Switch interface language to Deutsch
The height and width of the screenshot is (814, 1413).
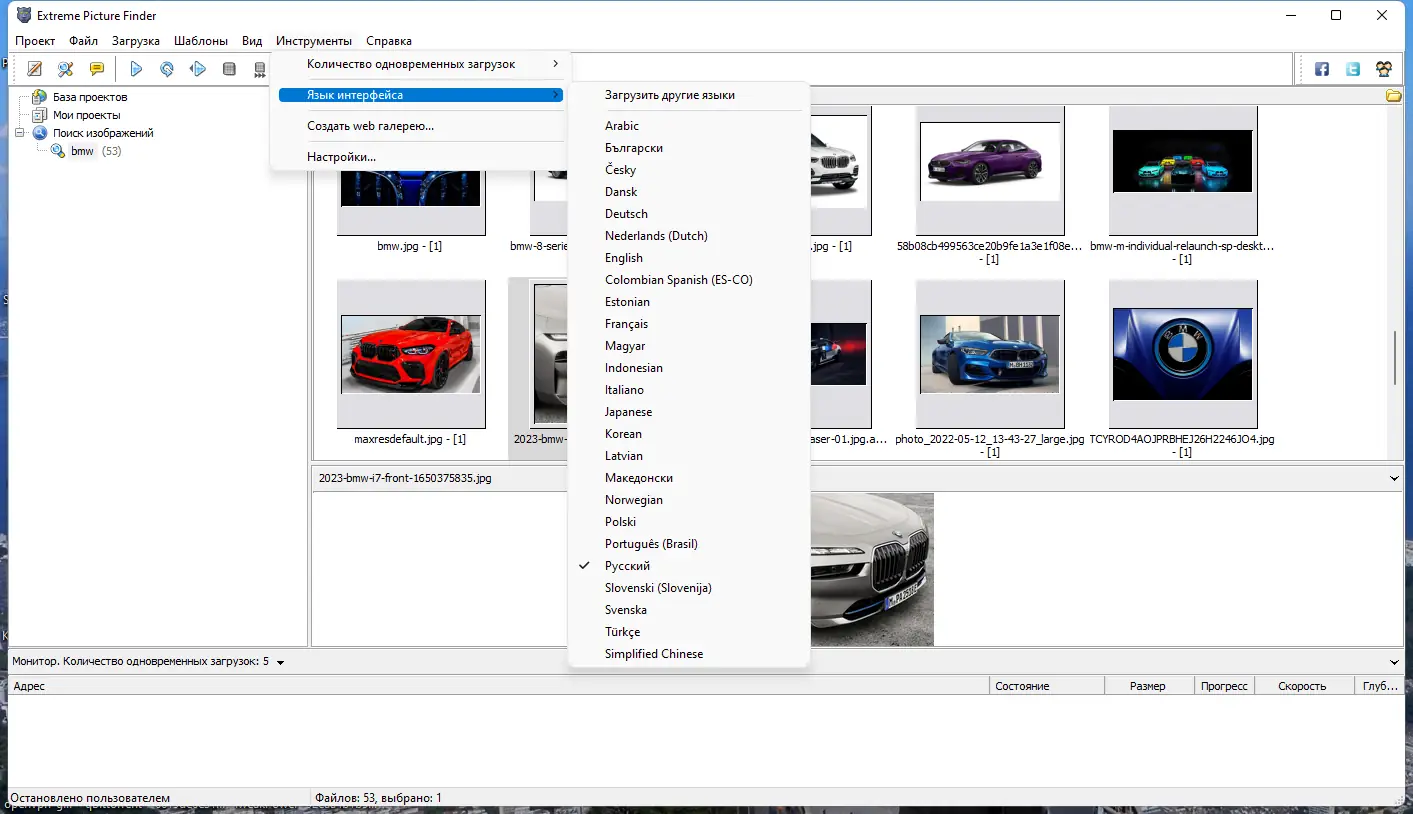626,214
